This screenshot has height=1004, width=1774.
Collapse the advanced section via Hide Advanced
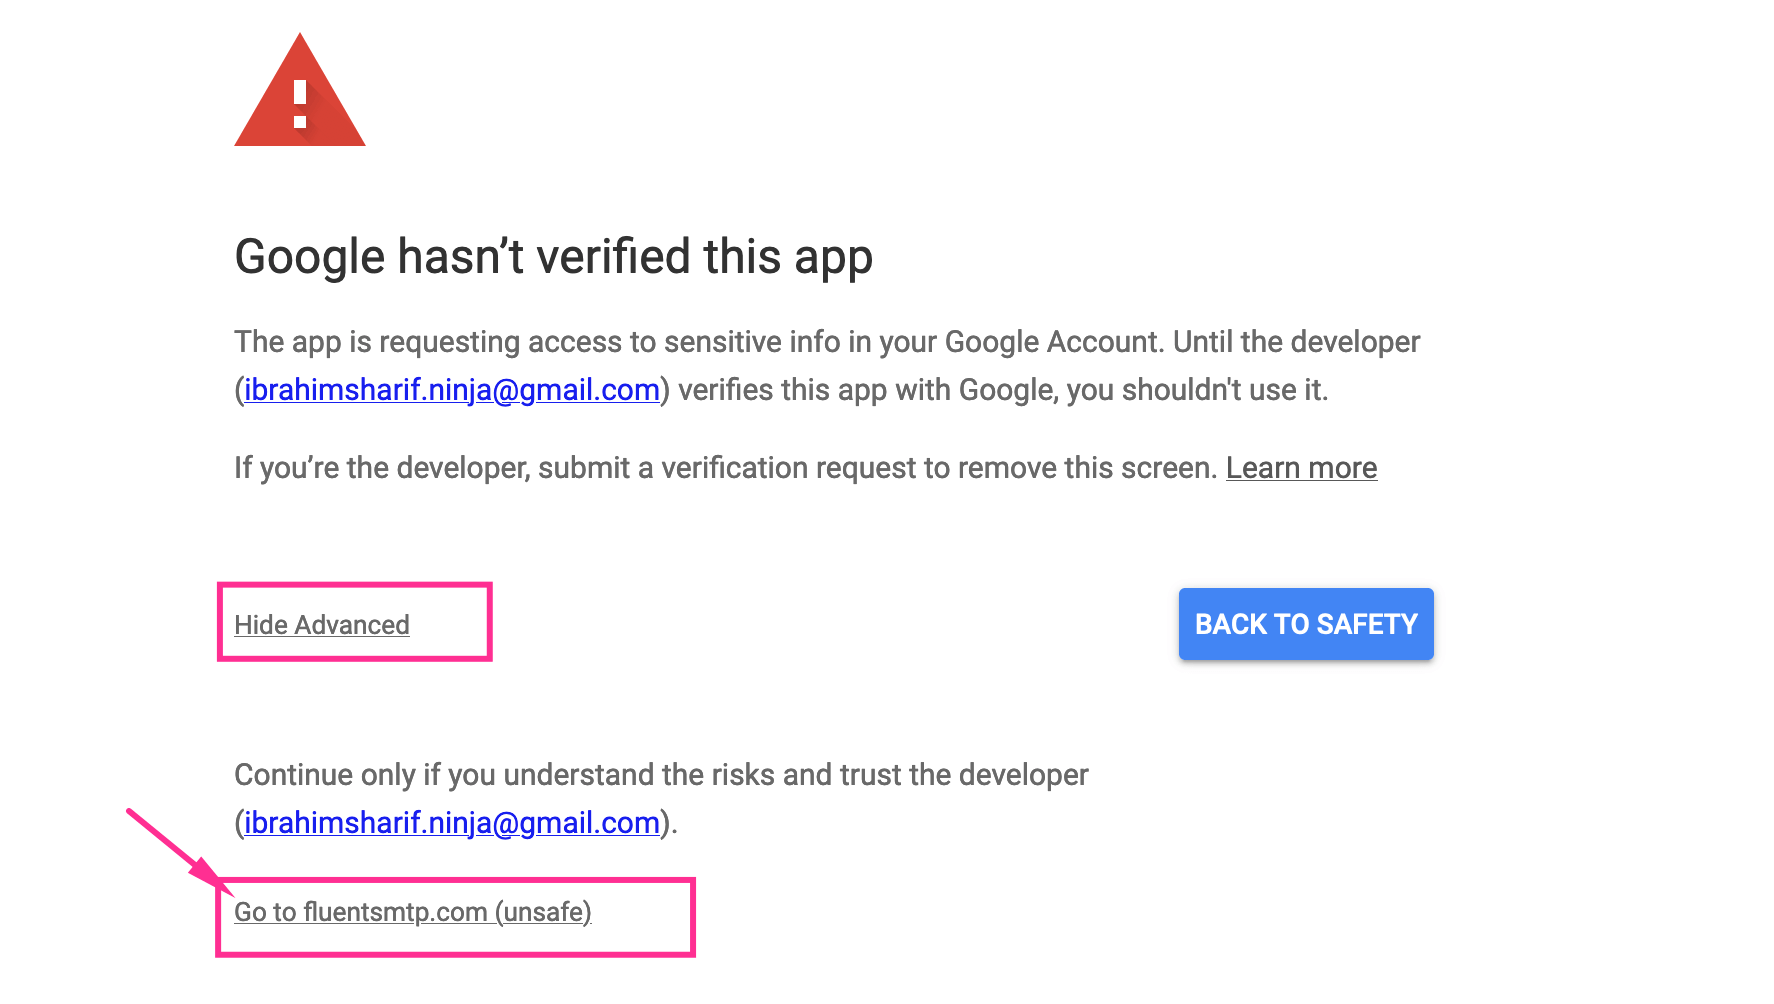[x=322, y=625]
